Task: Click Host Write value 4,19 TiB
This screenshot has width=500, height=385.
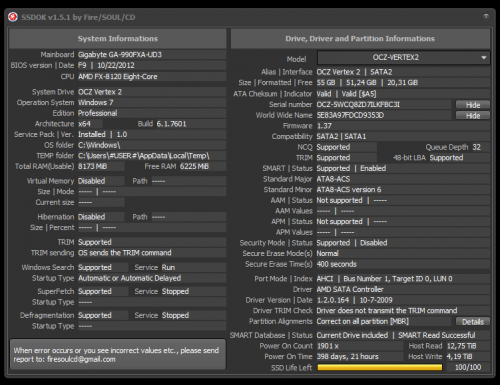Action: (460, 357)
